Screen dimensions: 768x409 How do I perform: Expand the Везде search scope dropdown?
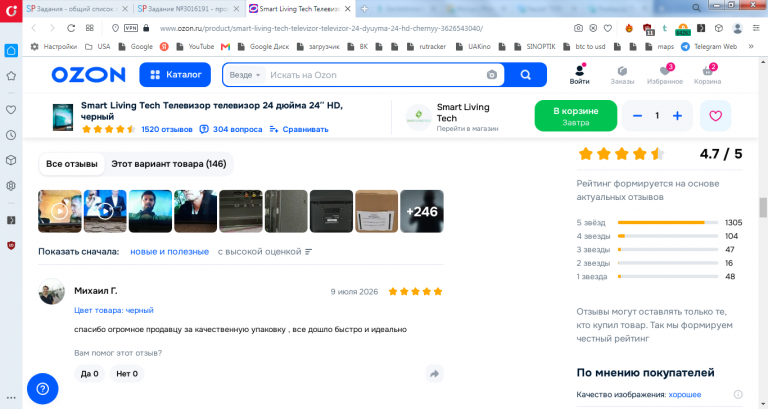[244, 75]
